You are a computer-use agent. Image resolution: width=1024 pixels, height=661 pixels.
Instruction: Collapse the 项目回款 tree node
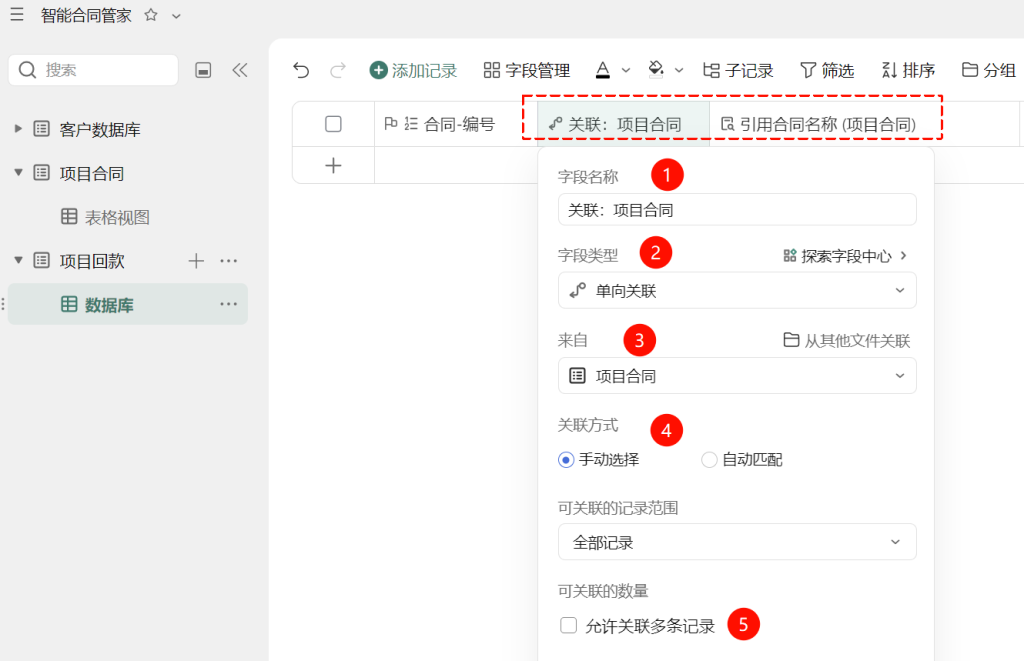18,261
